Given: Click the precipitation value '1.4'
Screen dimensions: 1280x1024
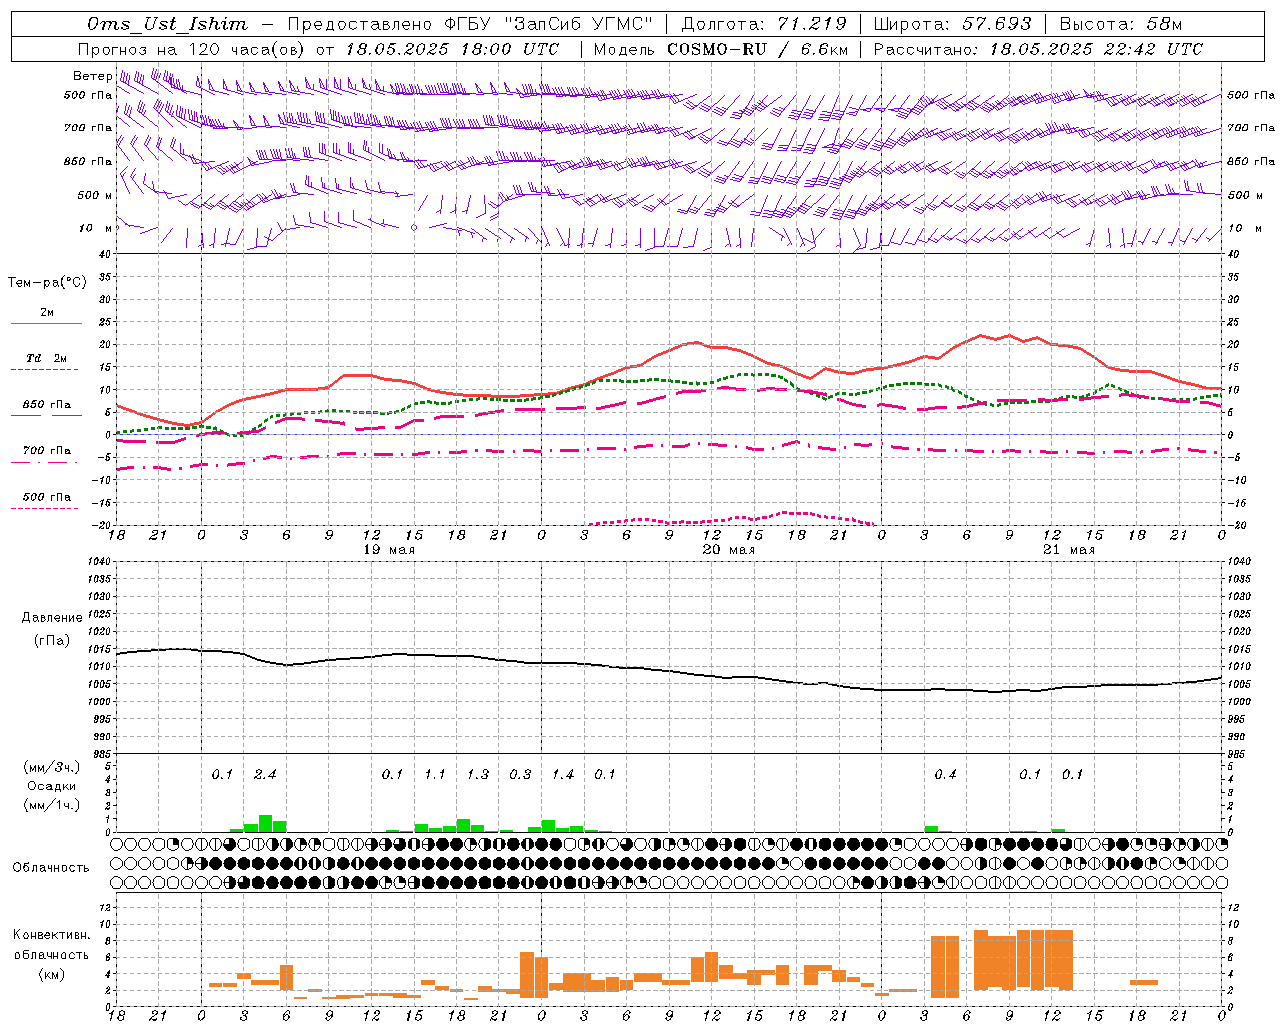Looking at the screenshot, I should click(563, 775).
